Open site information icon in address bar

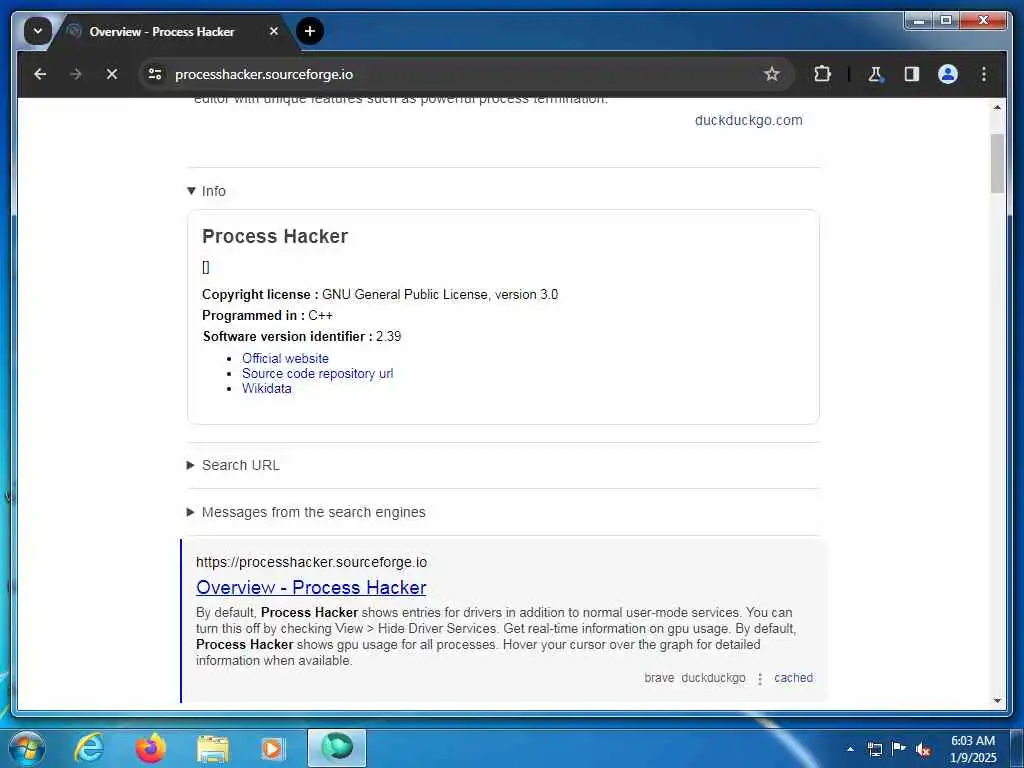pyautogui.click(x=155, y=74)
